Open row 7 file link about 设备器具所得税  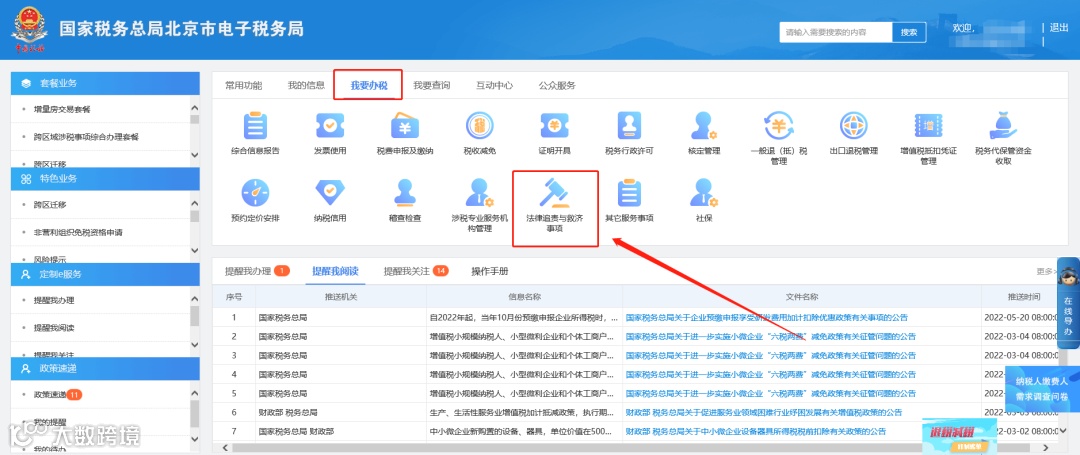pyautogui.click(x=756, y=432)
